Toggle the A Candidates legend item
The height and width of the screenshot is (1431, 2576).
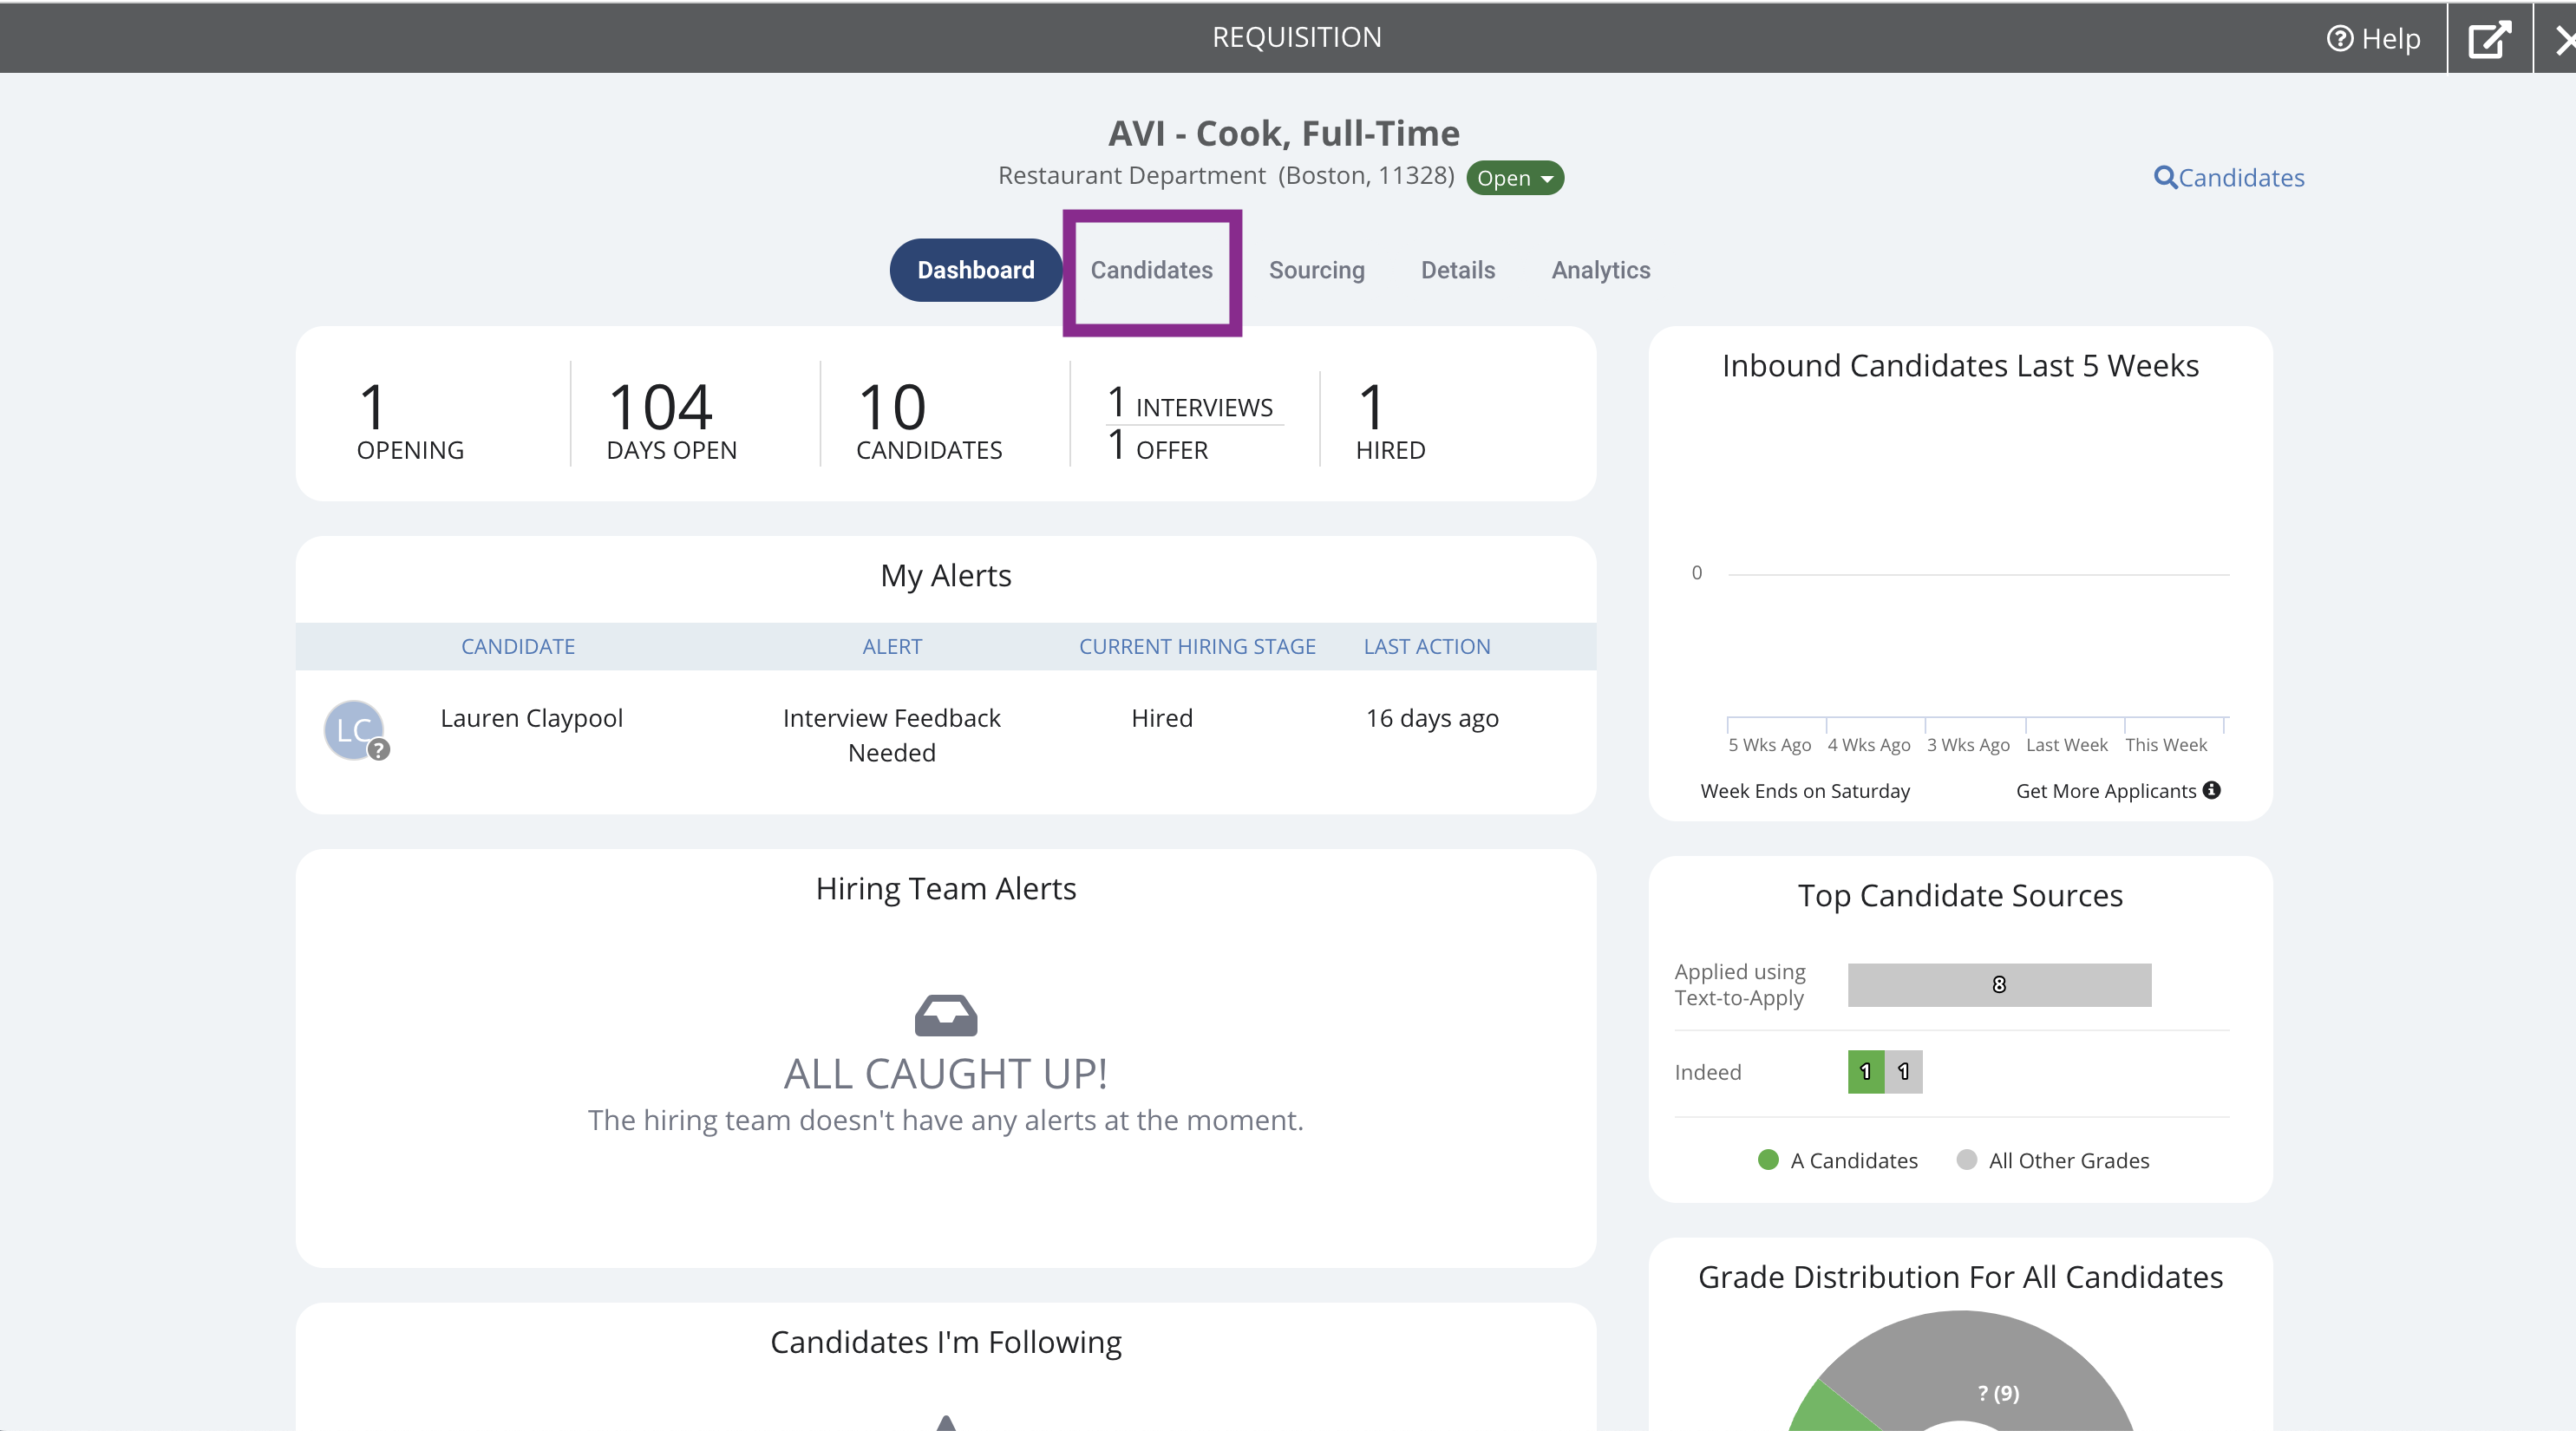click(1838, 1160)
